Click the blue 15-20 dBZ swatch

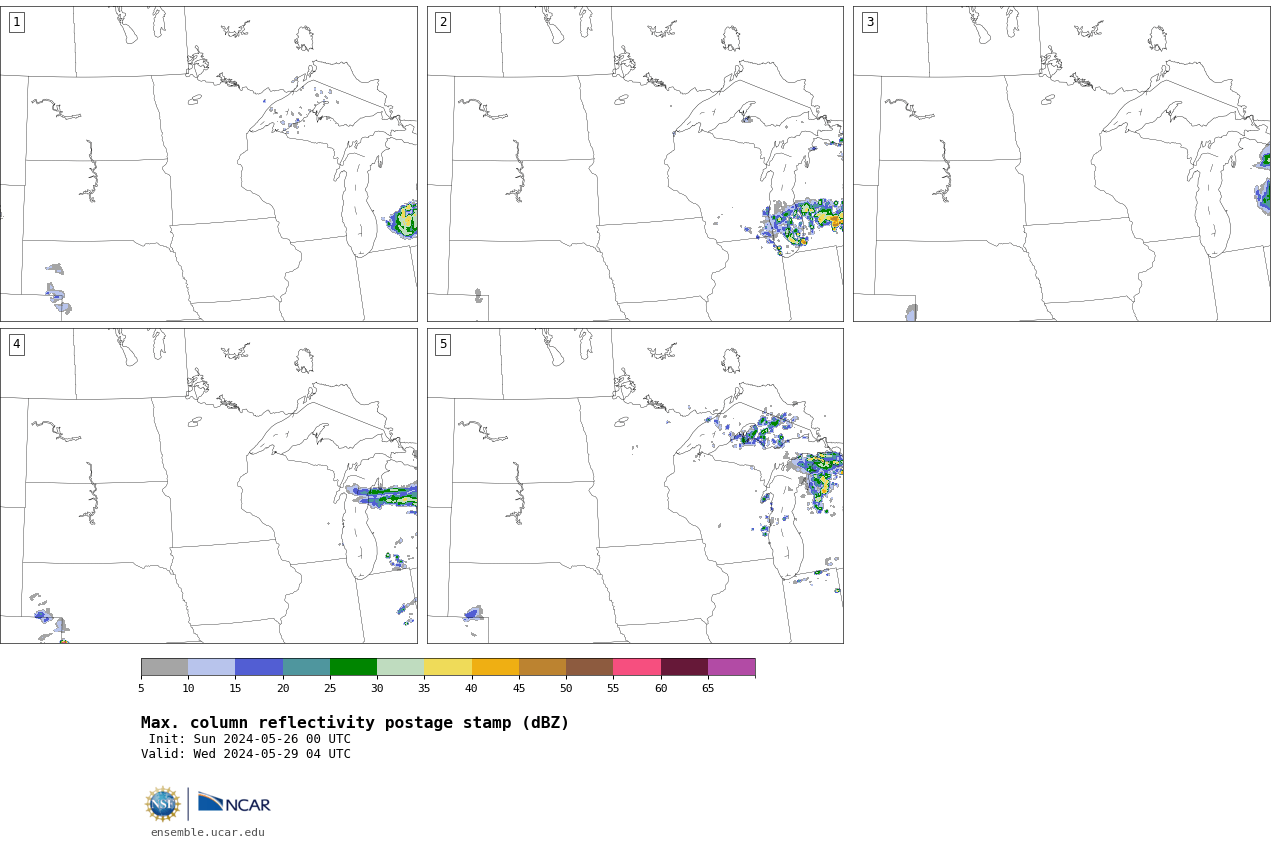pyautogui.click(x=259, y=667)
